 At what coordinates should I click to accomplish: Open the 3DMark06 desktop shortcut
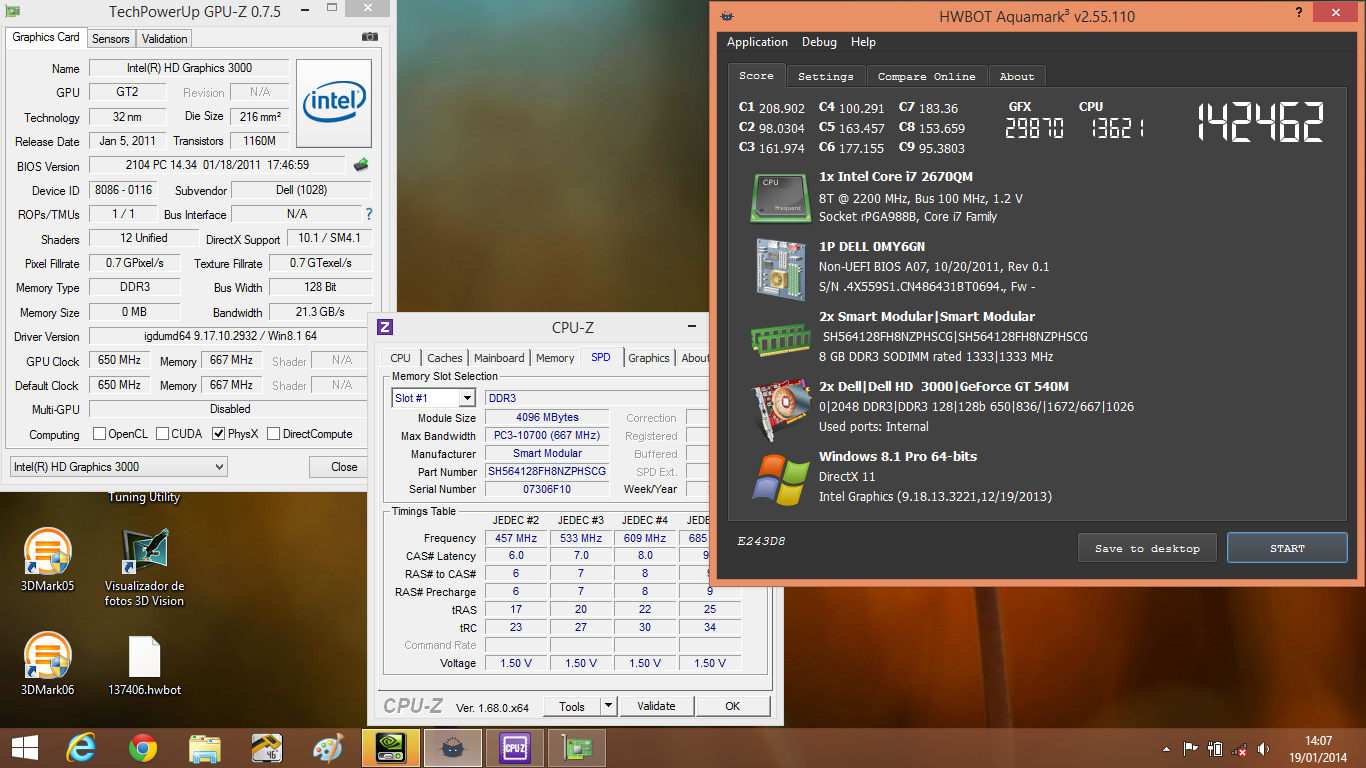(47, 663)
